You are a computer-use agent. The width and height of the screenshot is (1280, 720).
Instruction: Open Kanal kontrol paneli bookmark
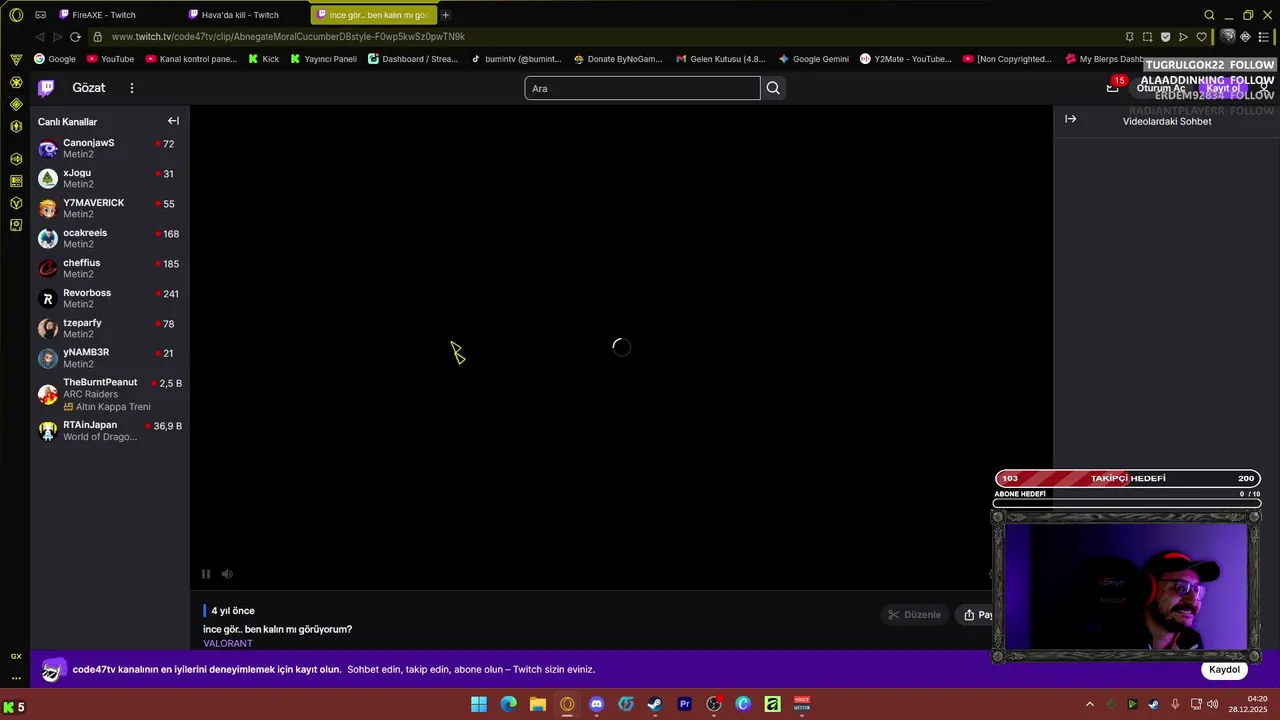point(191,59)
